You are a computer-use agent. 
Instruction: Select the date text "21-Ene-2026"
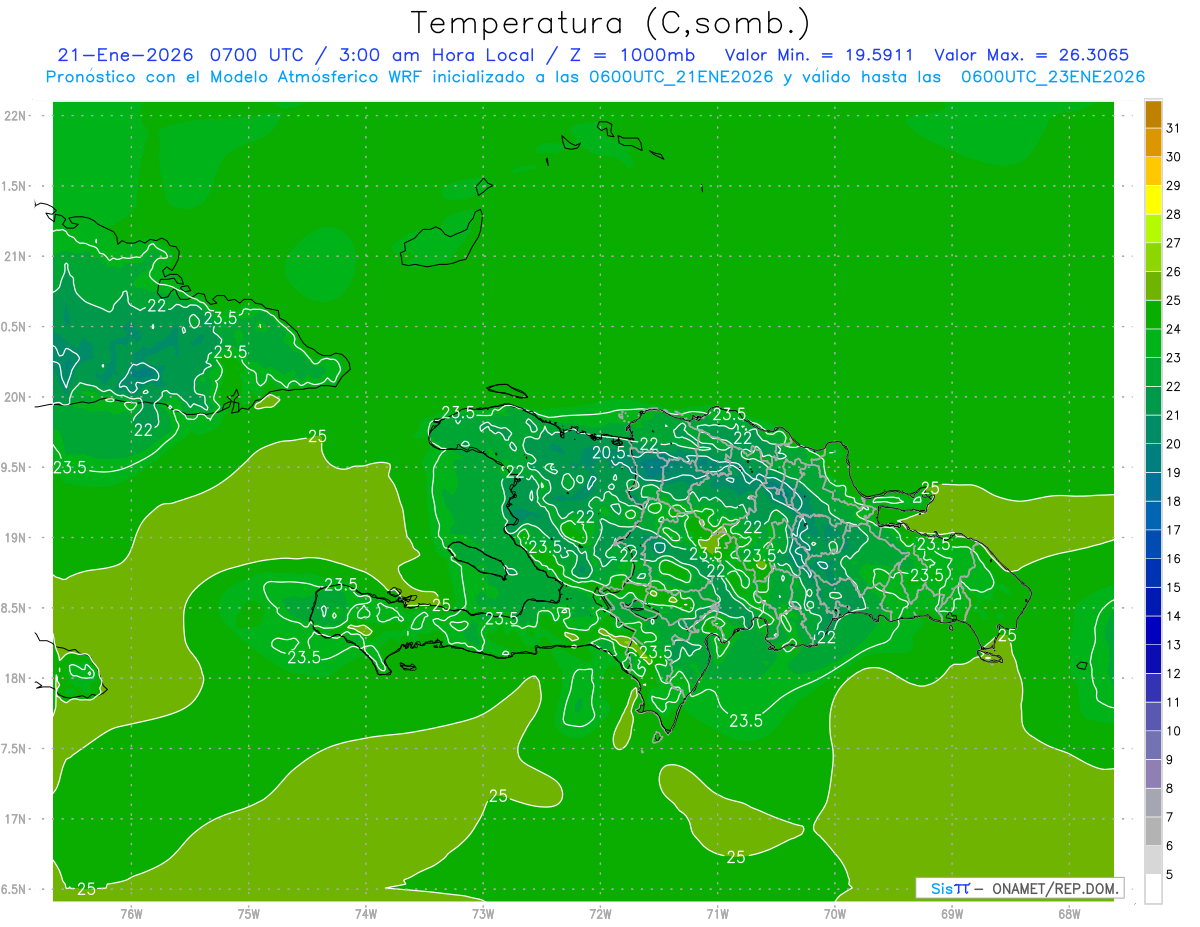[125, 55]
